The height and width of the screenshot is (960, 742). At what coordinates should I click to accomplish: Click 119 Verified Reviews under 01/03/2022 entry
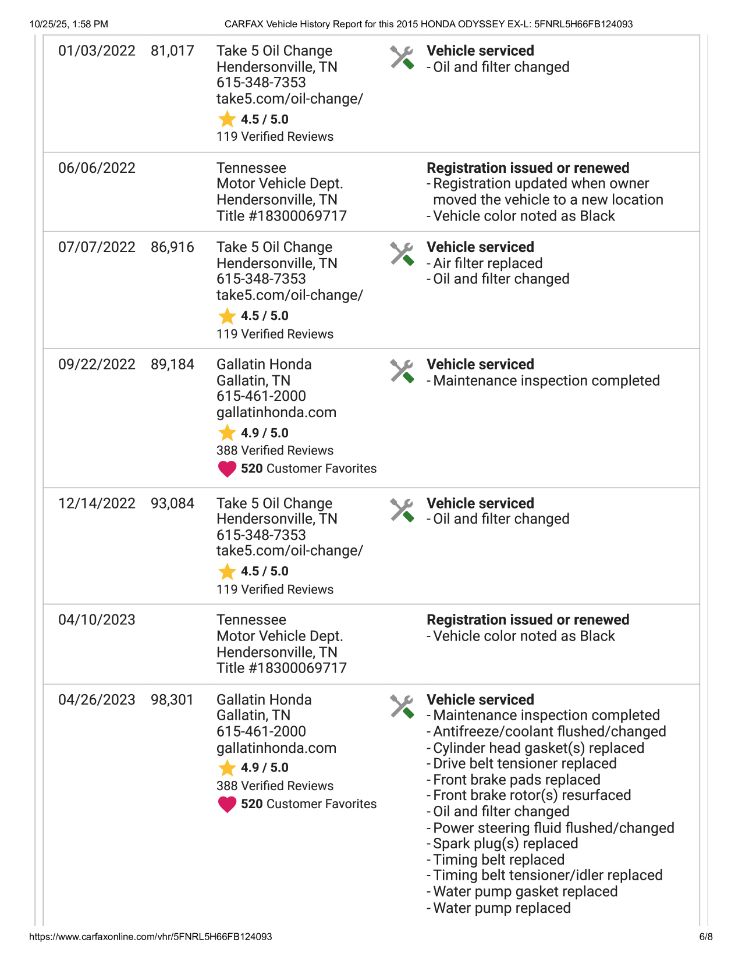pyautogui.click(x=275, y=137)
